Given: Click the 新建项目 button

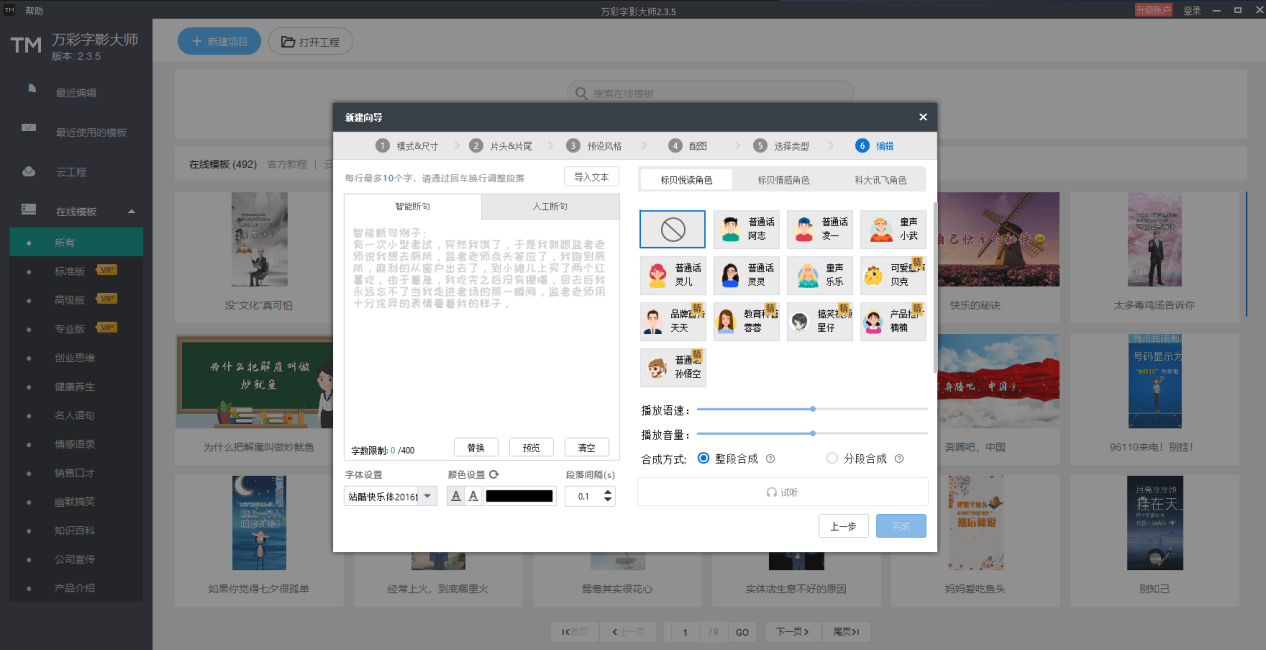Looking at the screenshot, I should [219, 42].
